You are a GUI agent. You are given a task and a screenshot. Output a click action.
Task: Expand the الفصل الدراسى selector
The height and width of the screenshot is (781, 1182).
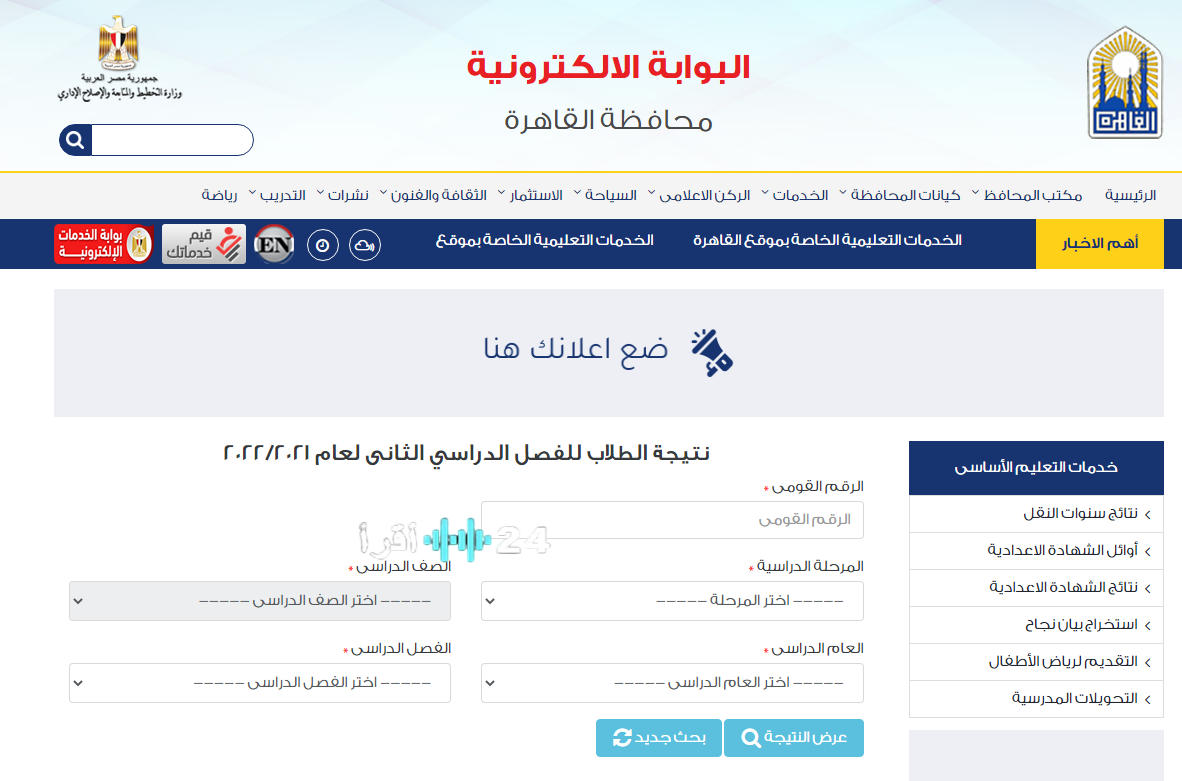click(x=259, y=683)
